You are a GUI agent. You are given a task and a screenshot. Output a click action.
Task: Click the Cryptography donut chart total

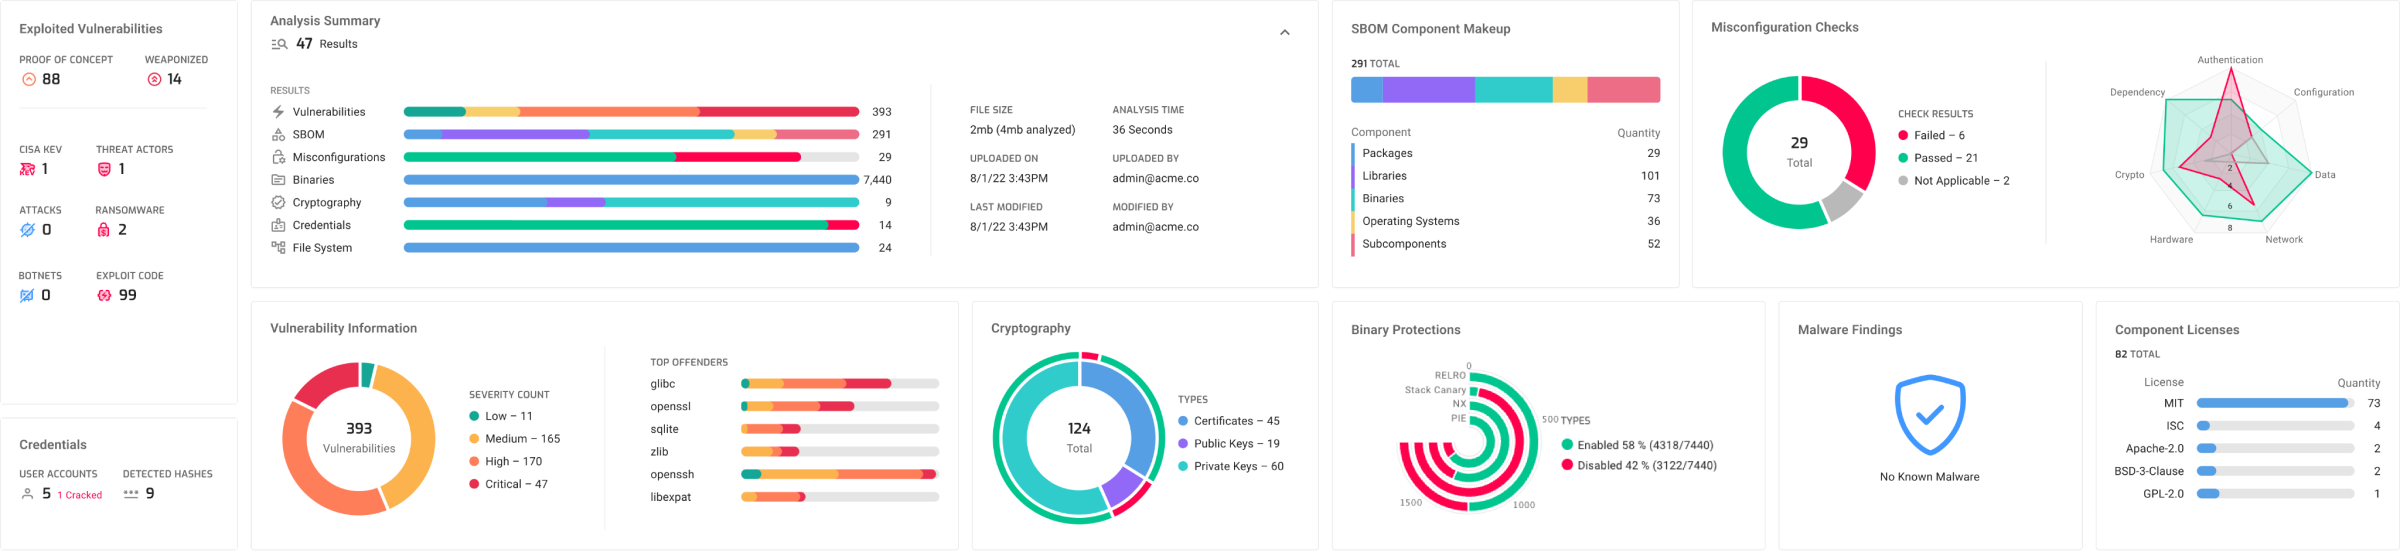pos(1079,438)
